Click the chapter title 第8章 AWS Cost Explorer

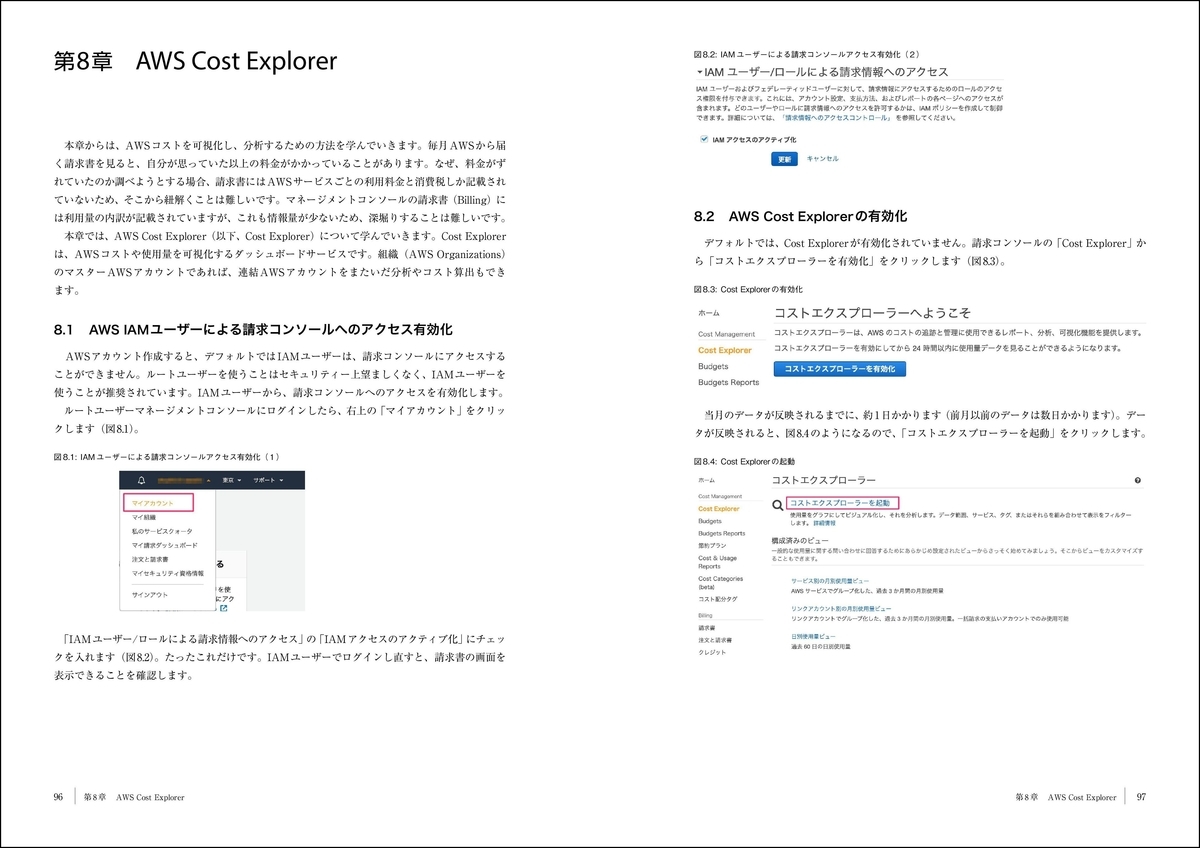coord(195,62)
